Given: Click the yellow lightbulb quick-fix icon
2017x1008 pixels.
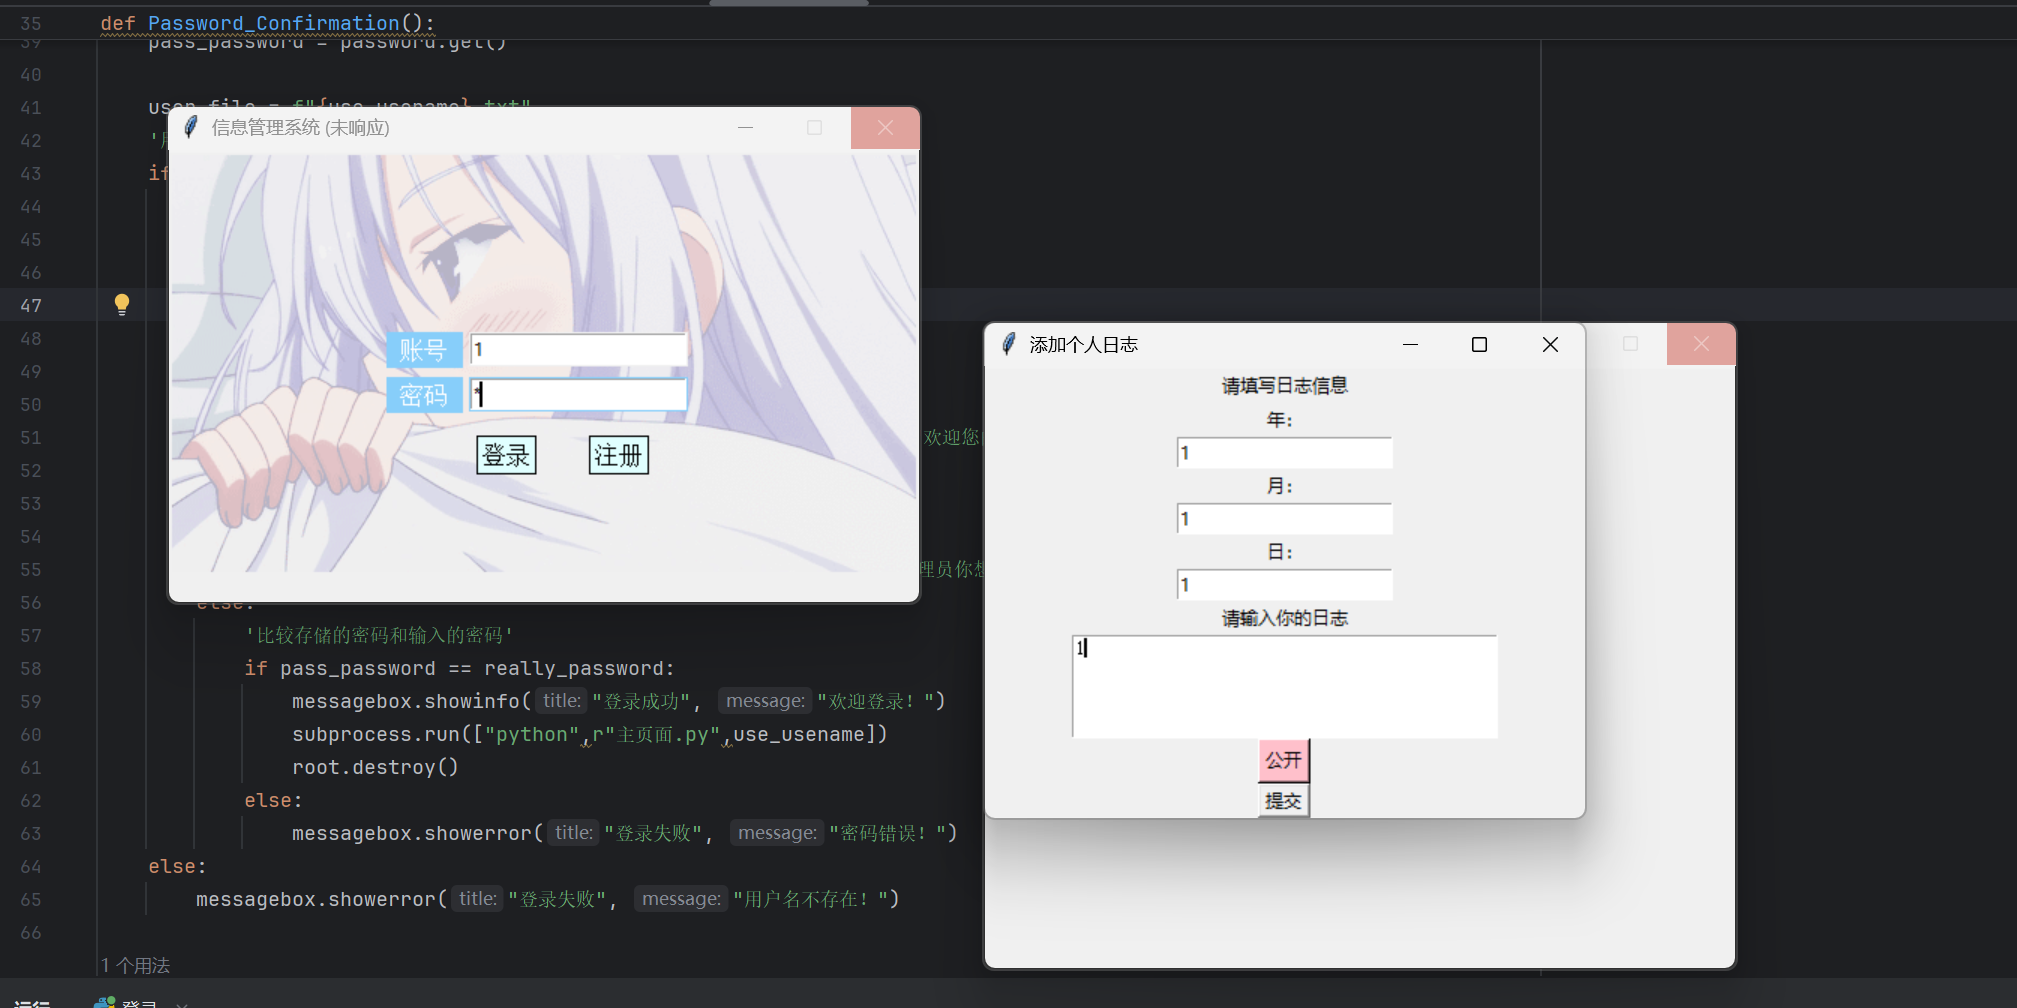Looking at the screenshot, I should click(x=122, y=304).
